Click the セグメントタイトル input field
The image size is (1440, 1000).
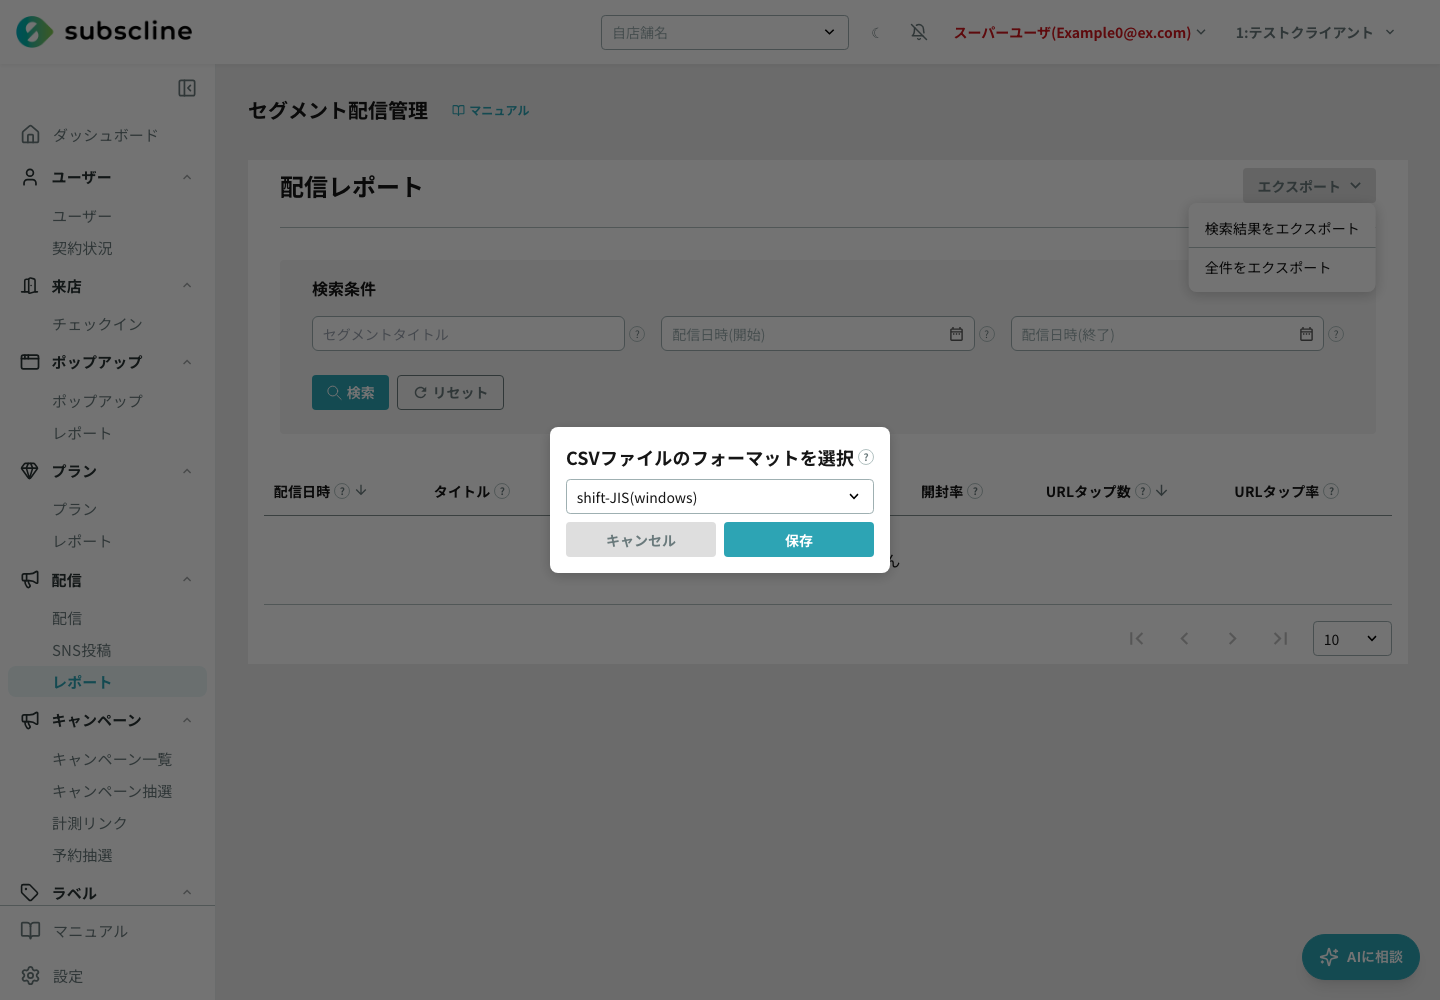[468, 334]
